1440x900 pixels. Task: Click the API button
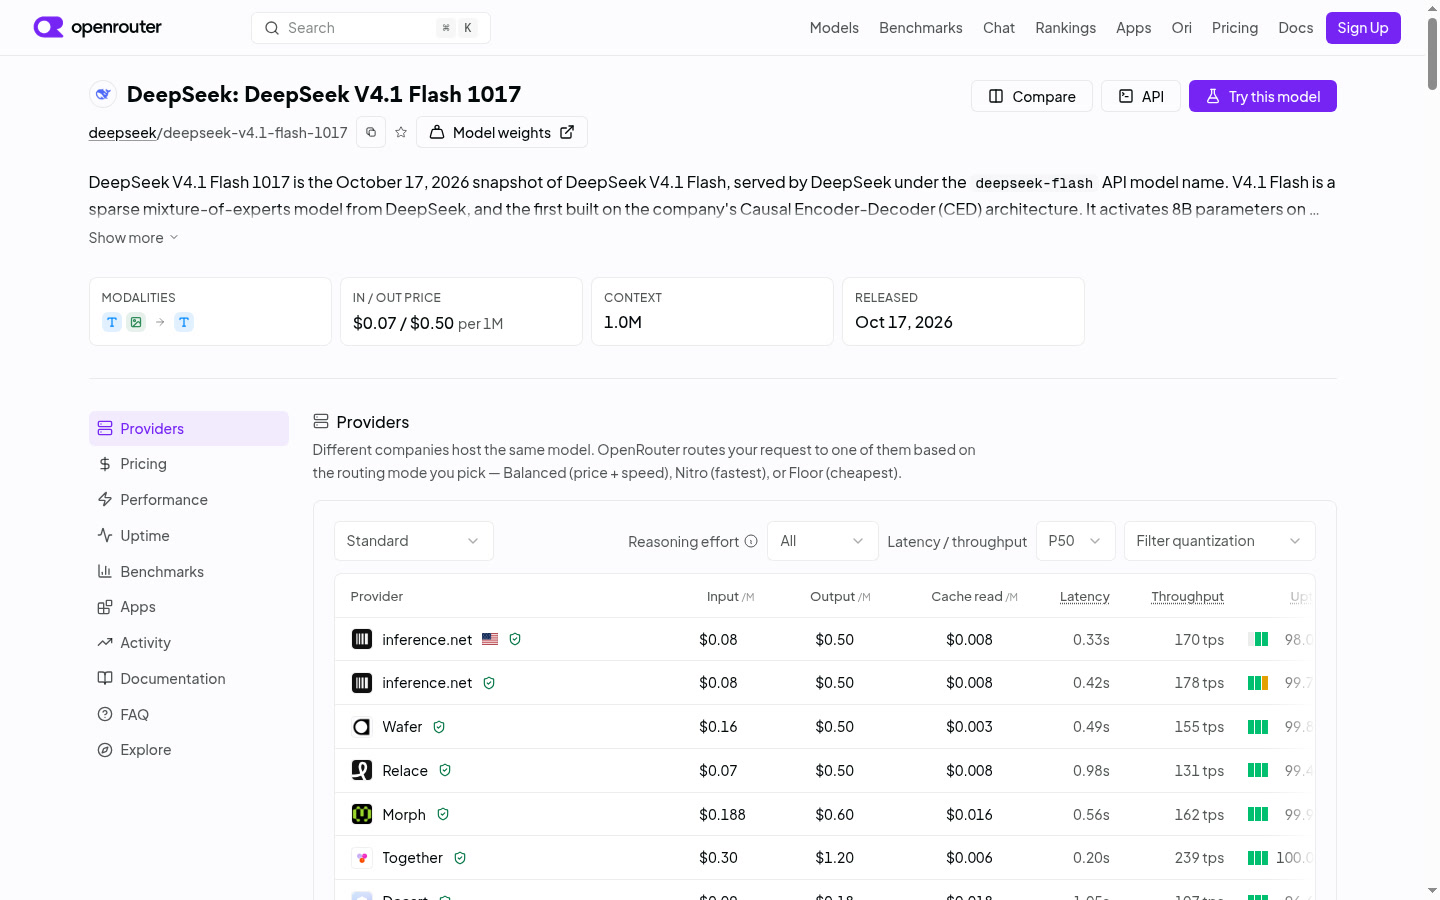[x=1141, y=96]
